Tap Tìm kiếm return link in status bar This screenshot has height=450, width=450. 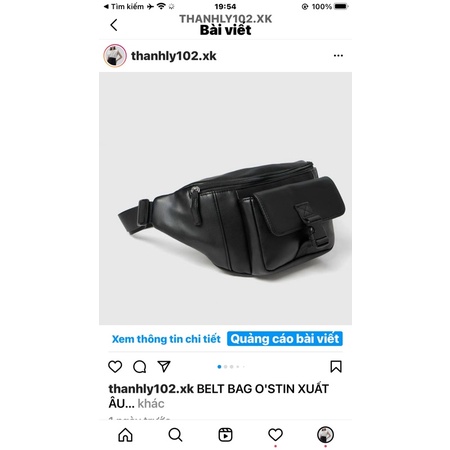[124, 7]
